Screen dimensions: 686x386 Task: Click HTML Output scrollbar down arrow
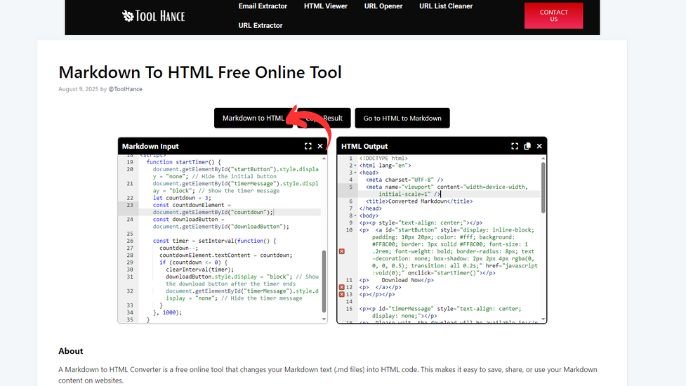click(x=543, y=319)
